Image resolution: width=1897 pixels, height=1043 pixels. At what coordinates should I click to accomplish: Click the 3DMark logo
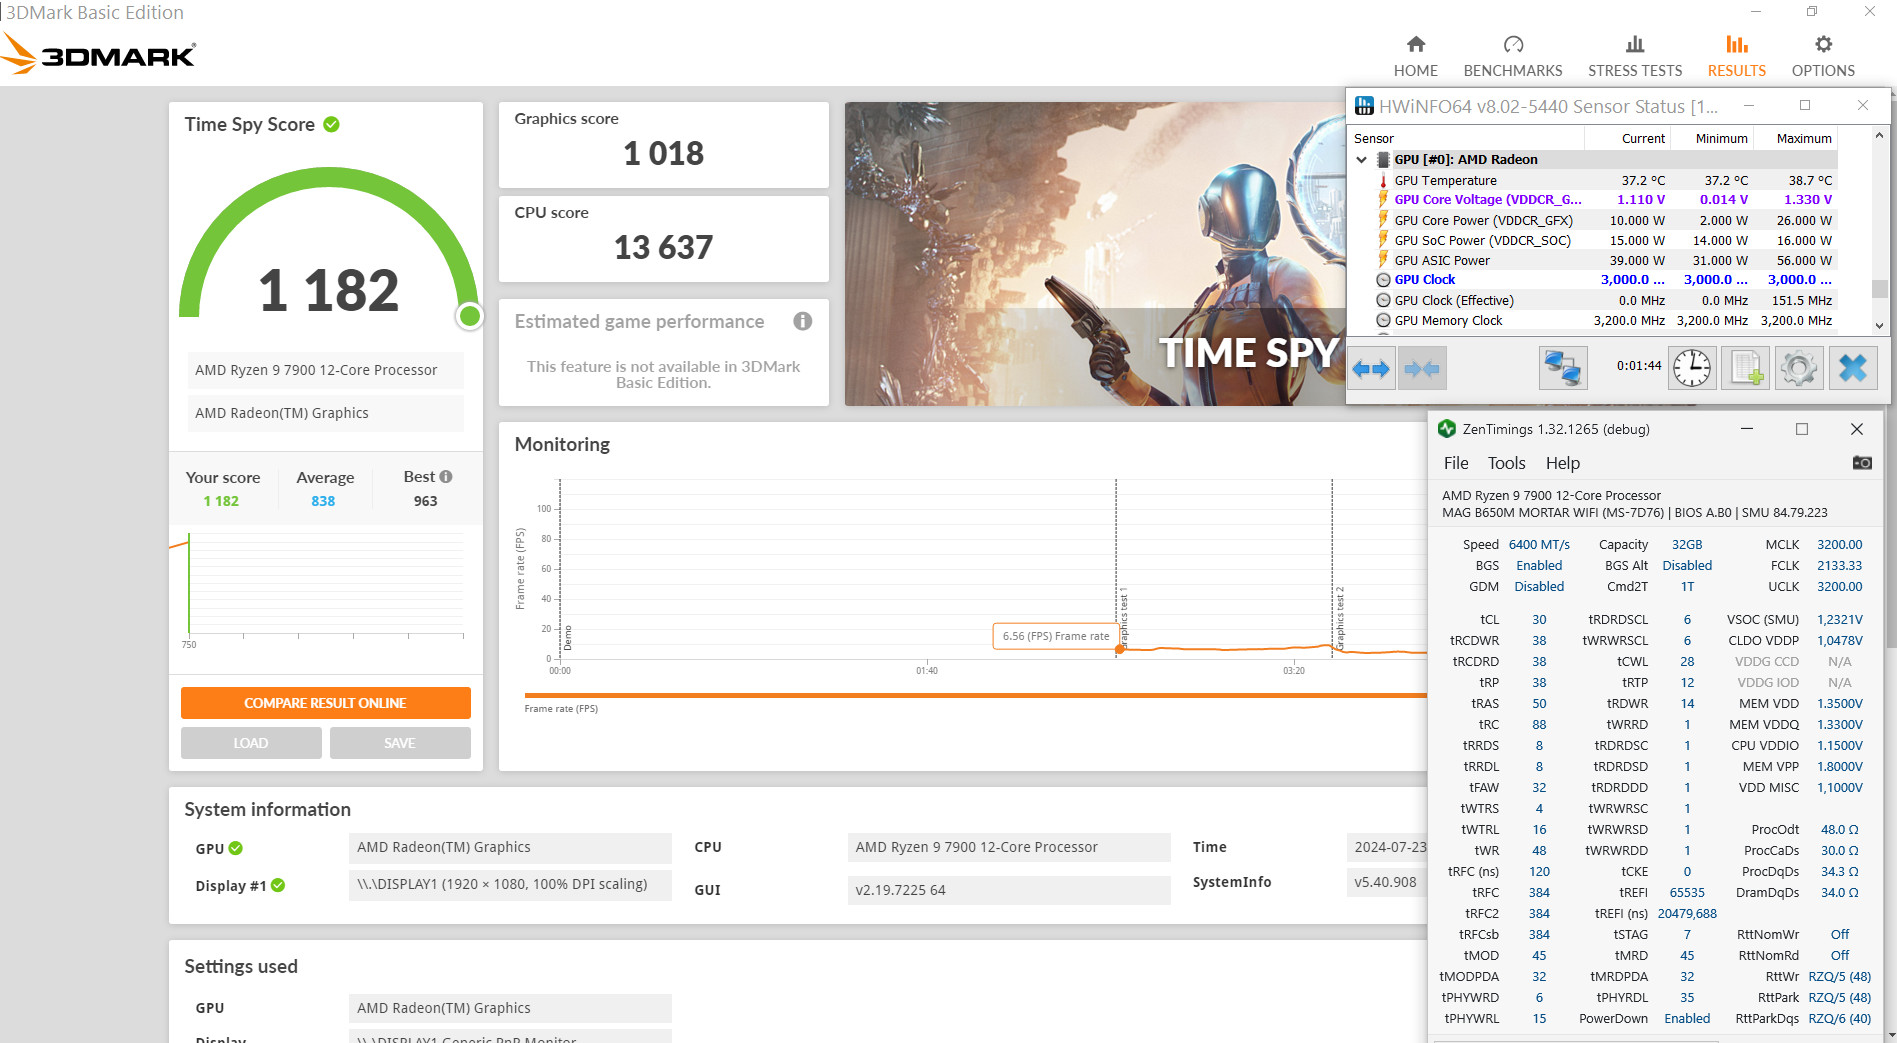point(98,54)
